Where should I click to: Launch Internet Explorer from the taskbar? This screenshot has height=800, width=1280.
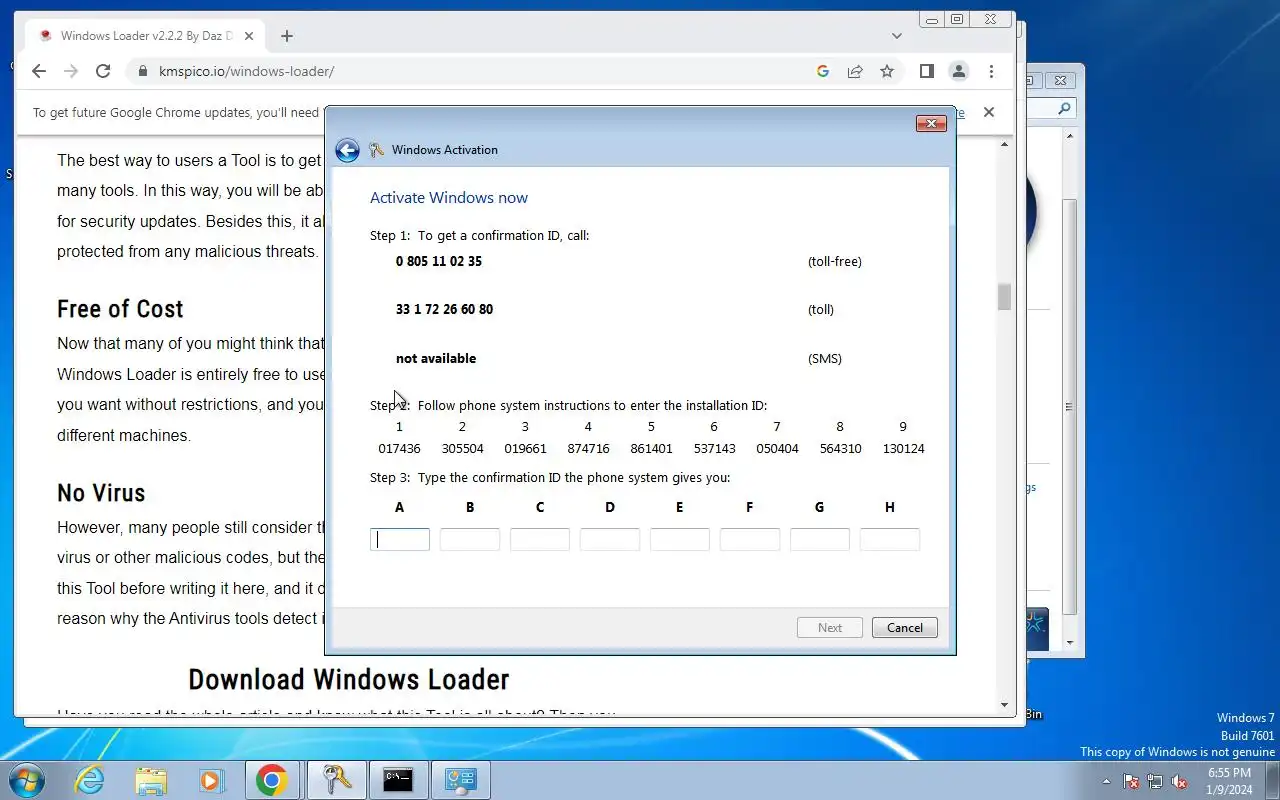coord(90,780)
